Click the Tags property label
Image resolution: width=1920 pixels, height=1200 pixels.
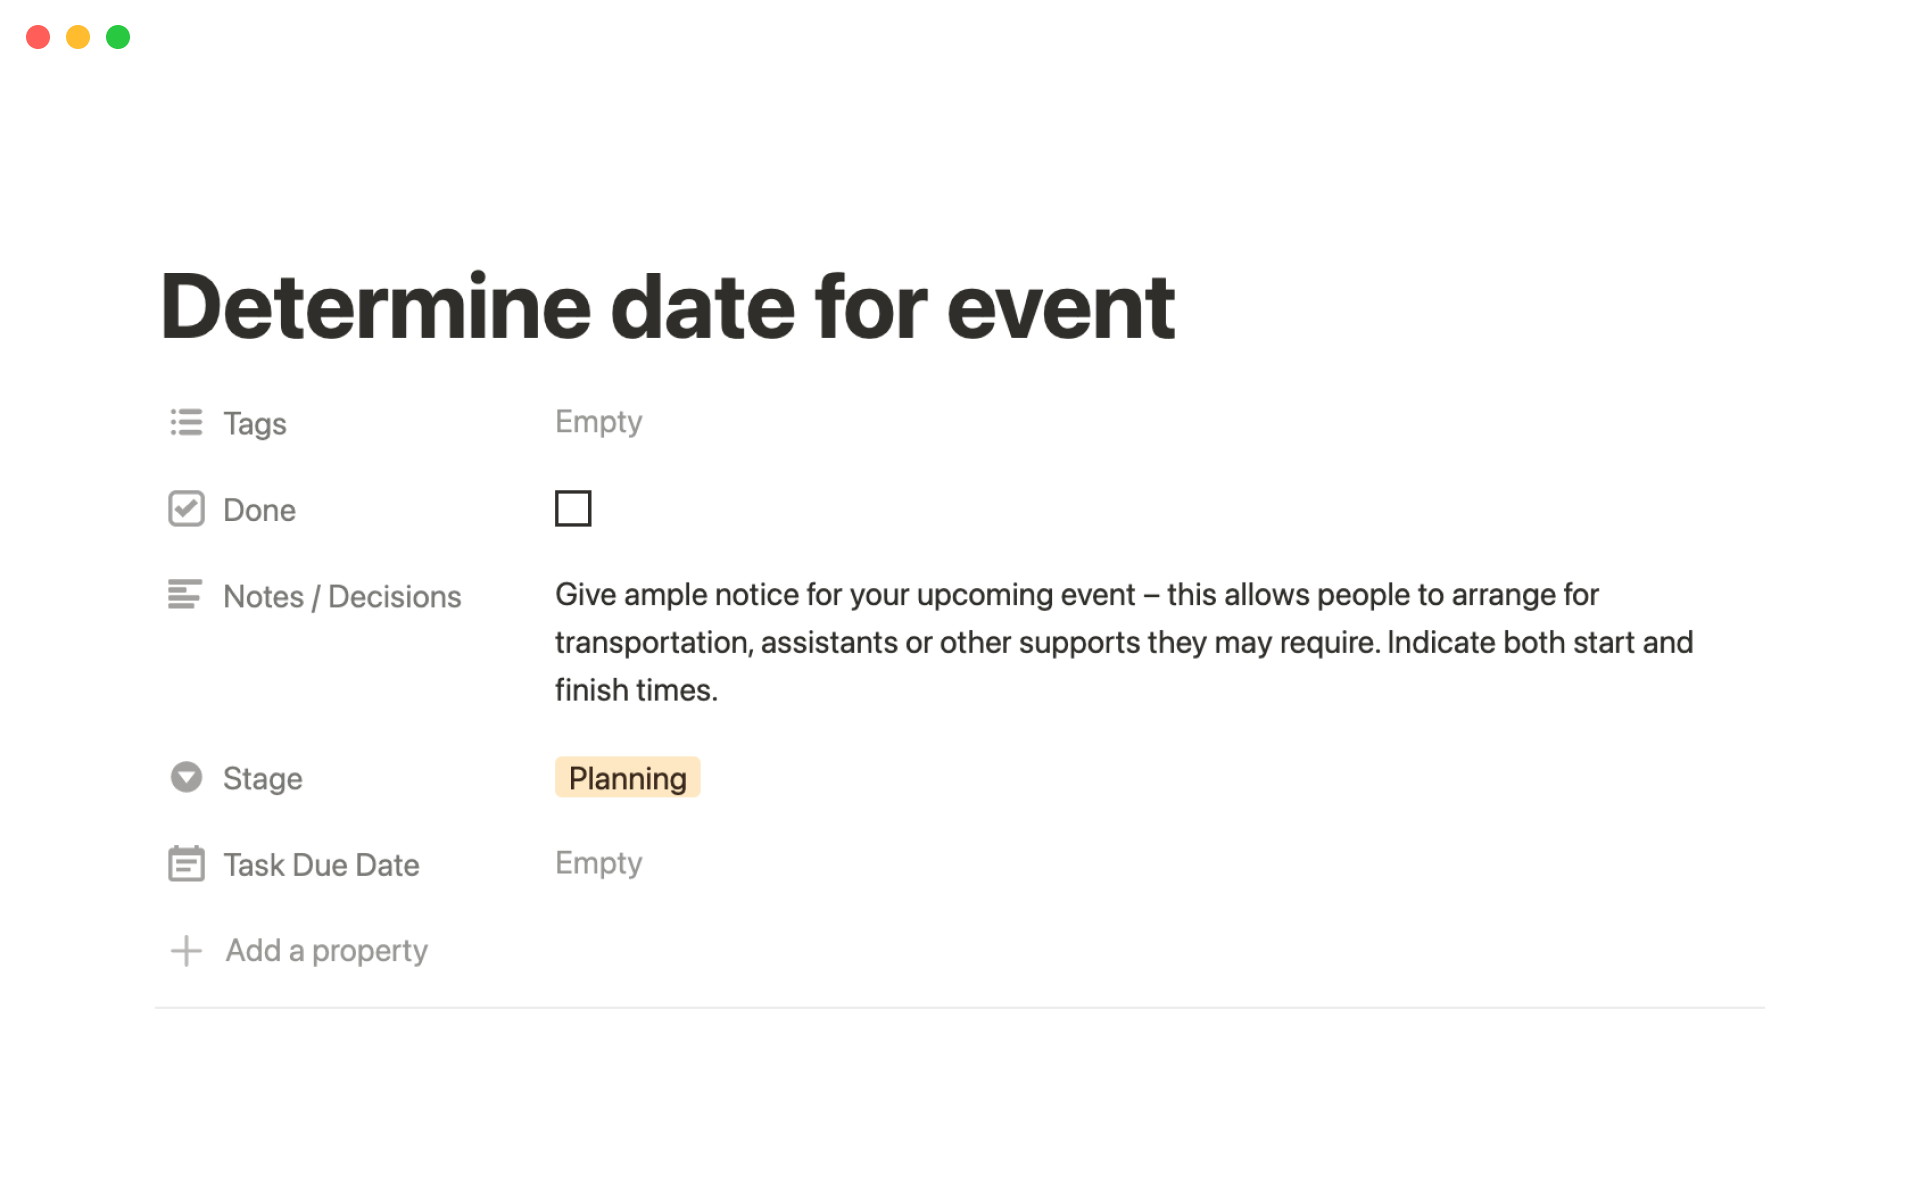pos(255,424)
